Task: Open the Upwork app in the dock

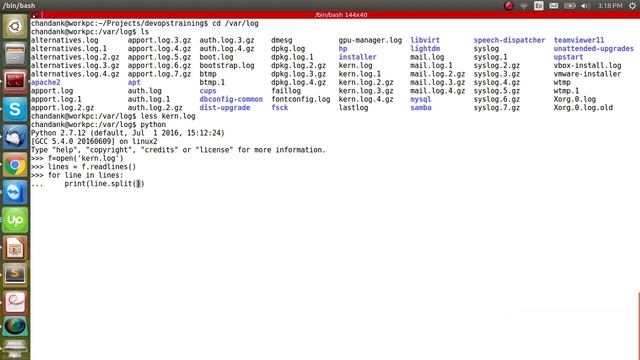Action: tap(15, 220)
